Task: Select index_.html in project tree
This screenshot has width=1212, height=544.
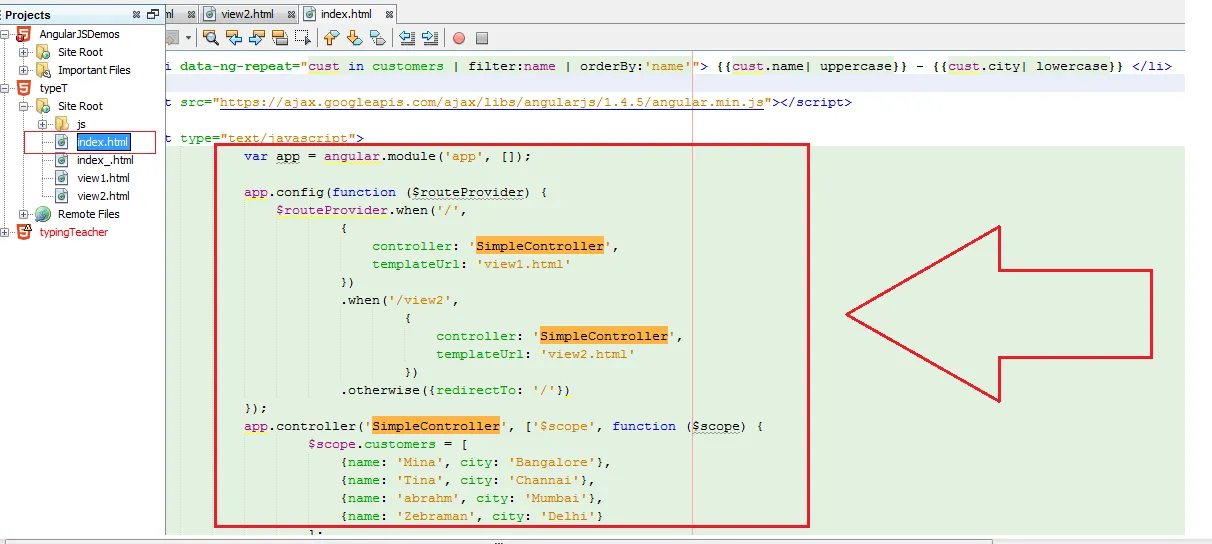Action: 105,160
